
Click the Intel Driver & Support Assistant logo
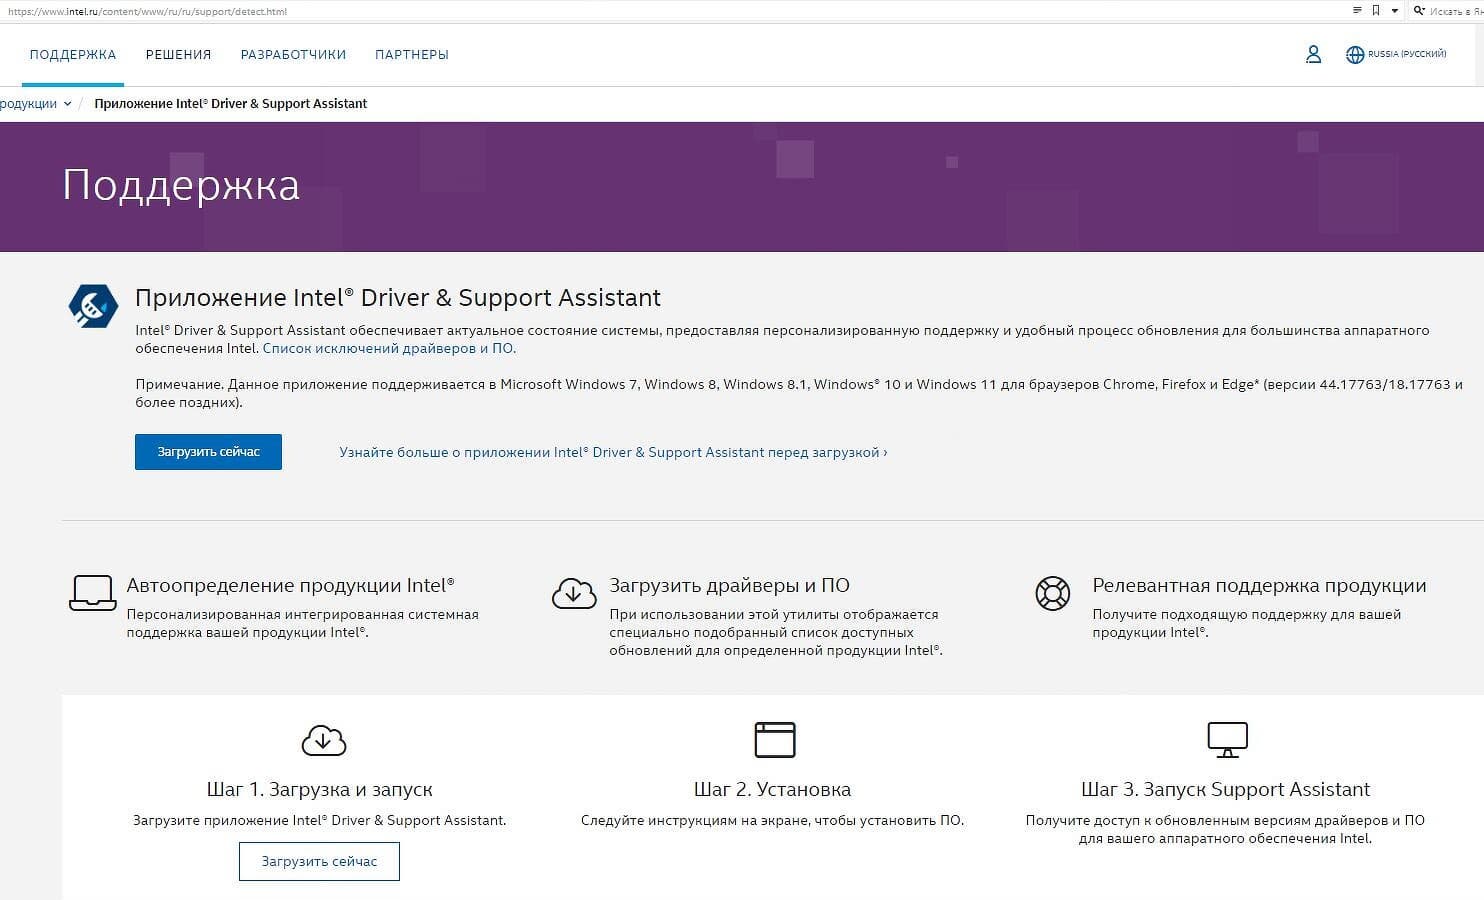pos(93,306)
